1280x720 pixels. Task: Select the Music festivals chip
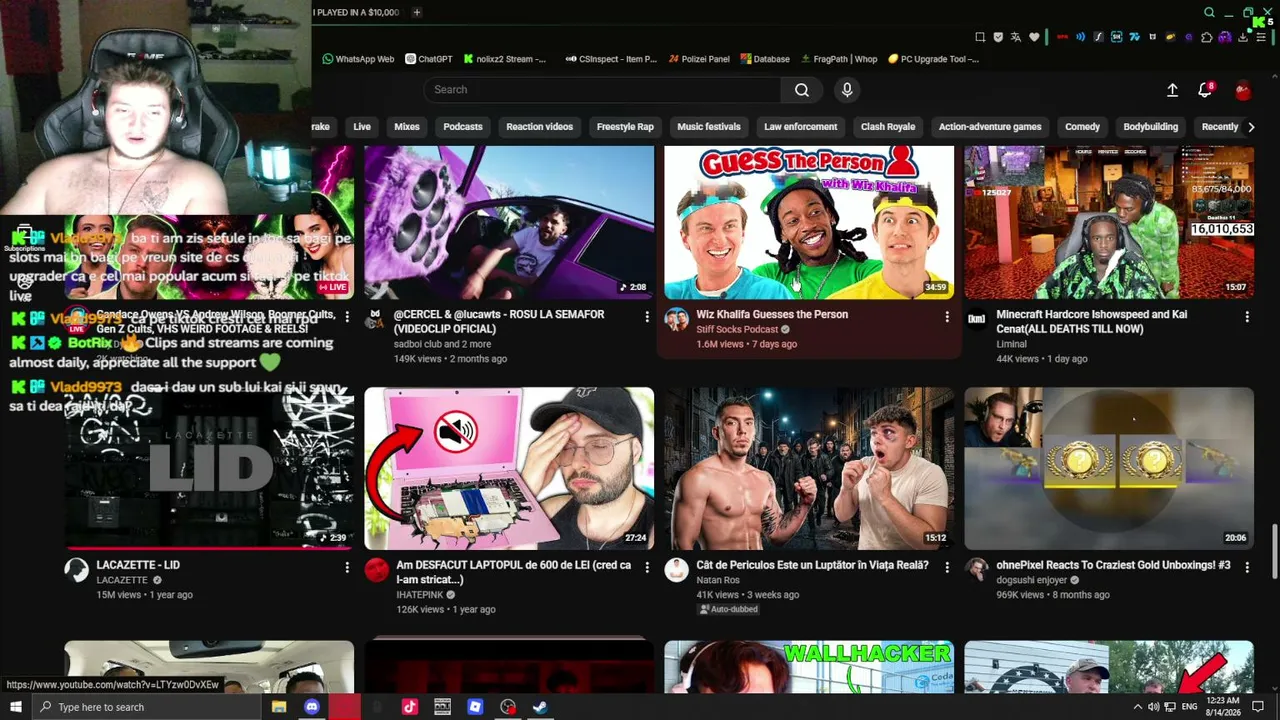point(709,127)
